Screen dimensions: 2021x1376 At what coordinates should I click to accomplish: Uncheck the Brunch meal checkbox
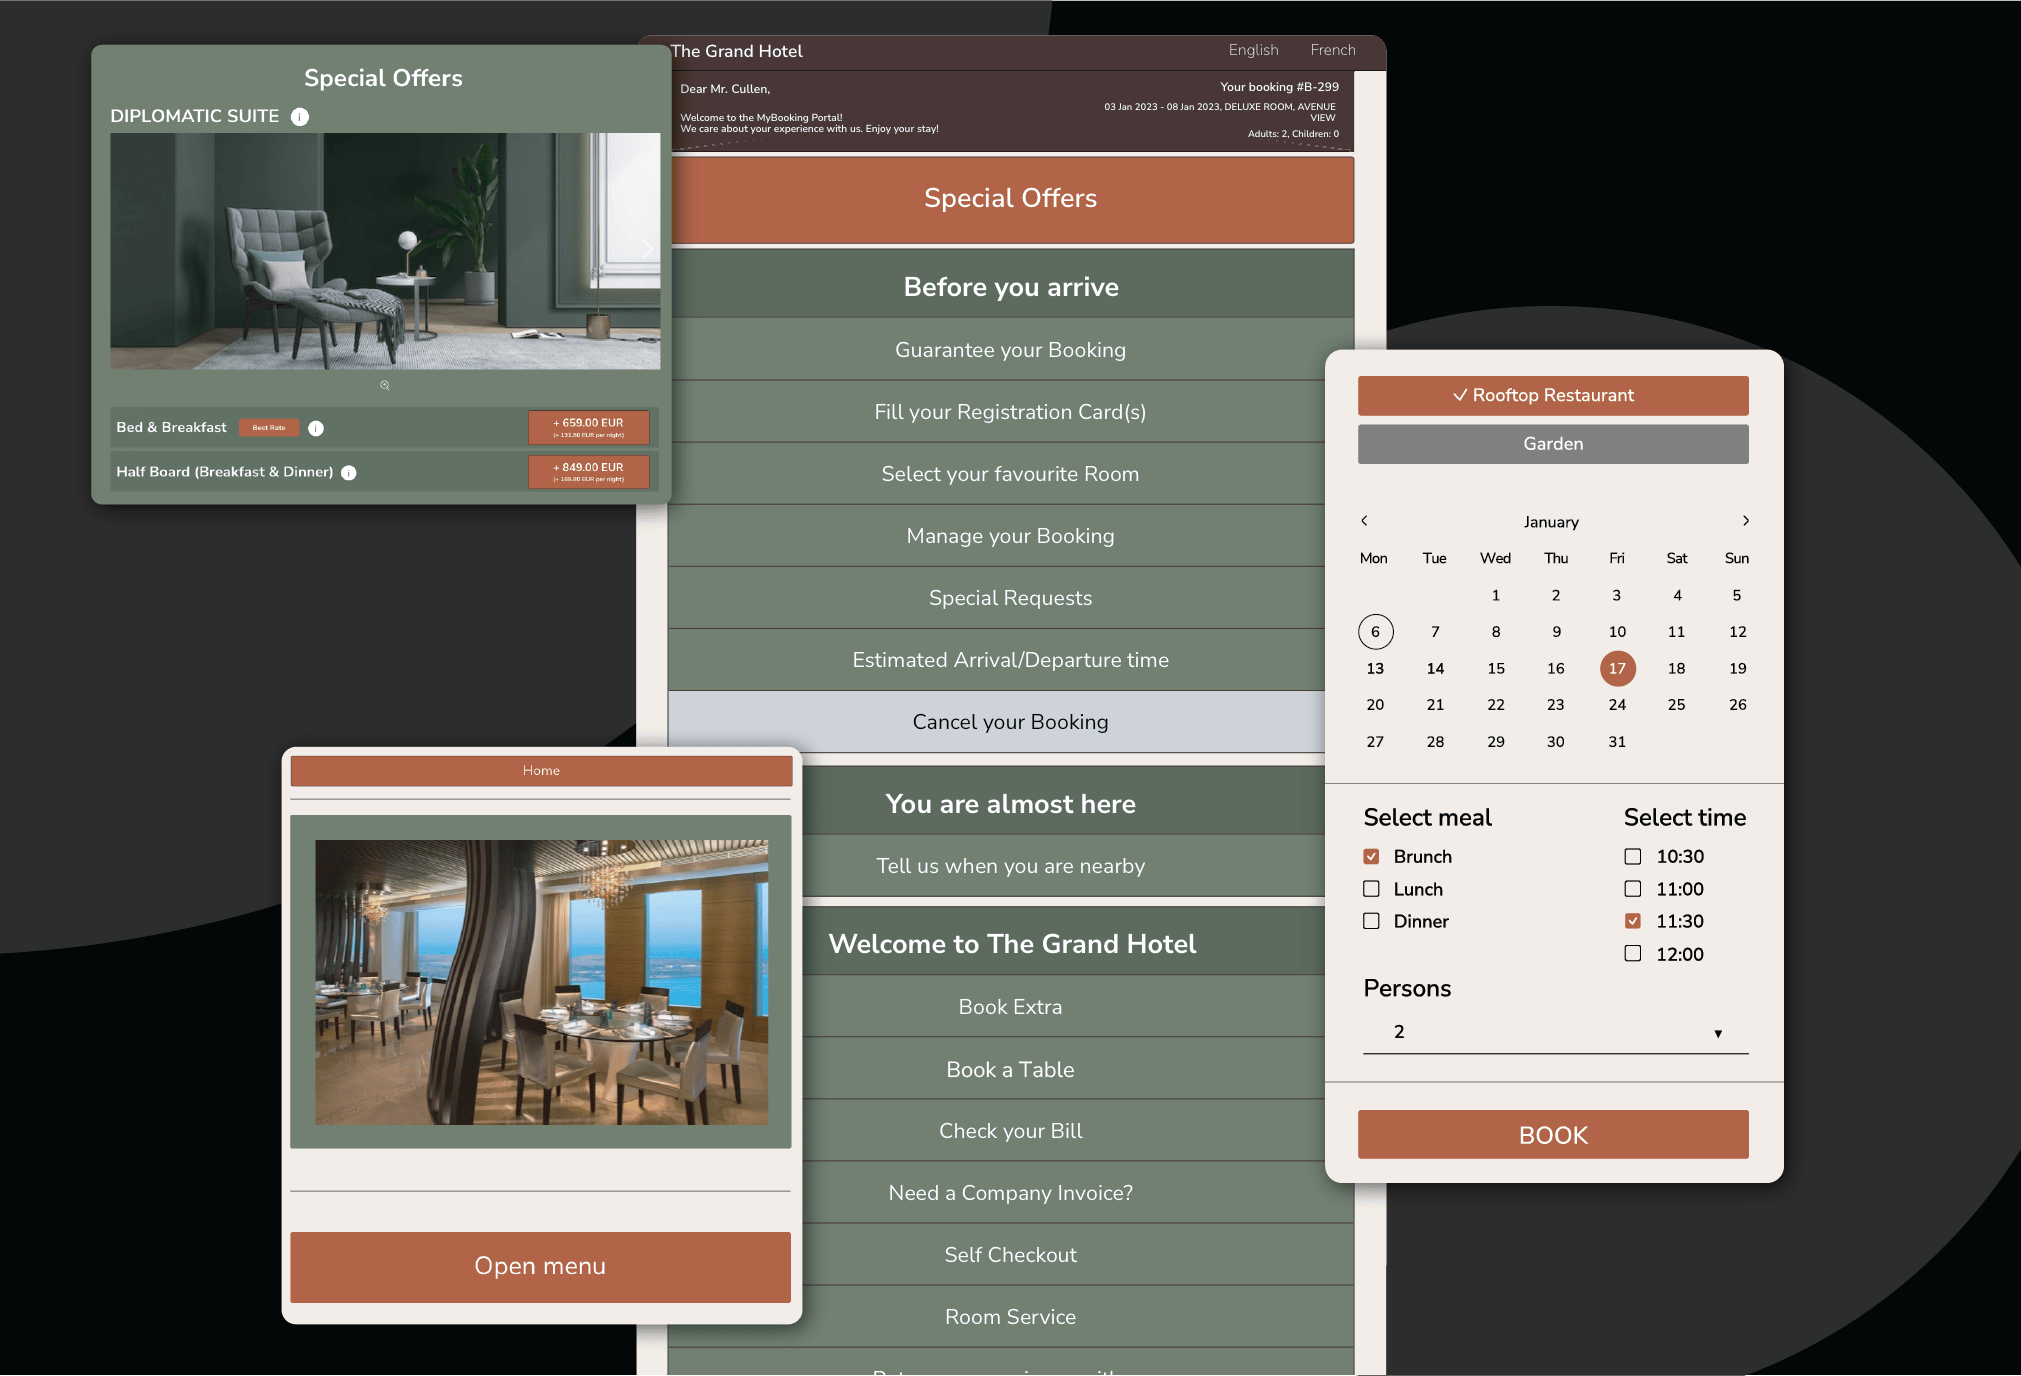coord(1371,857)
